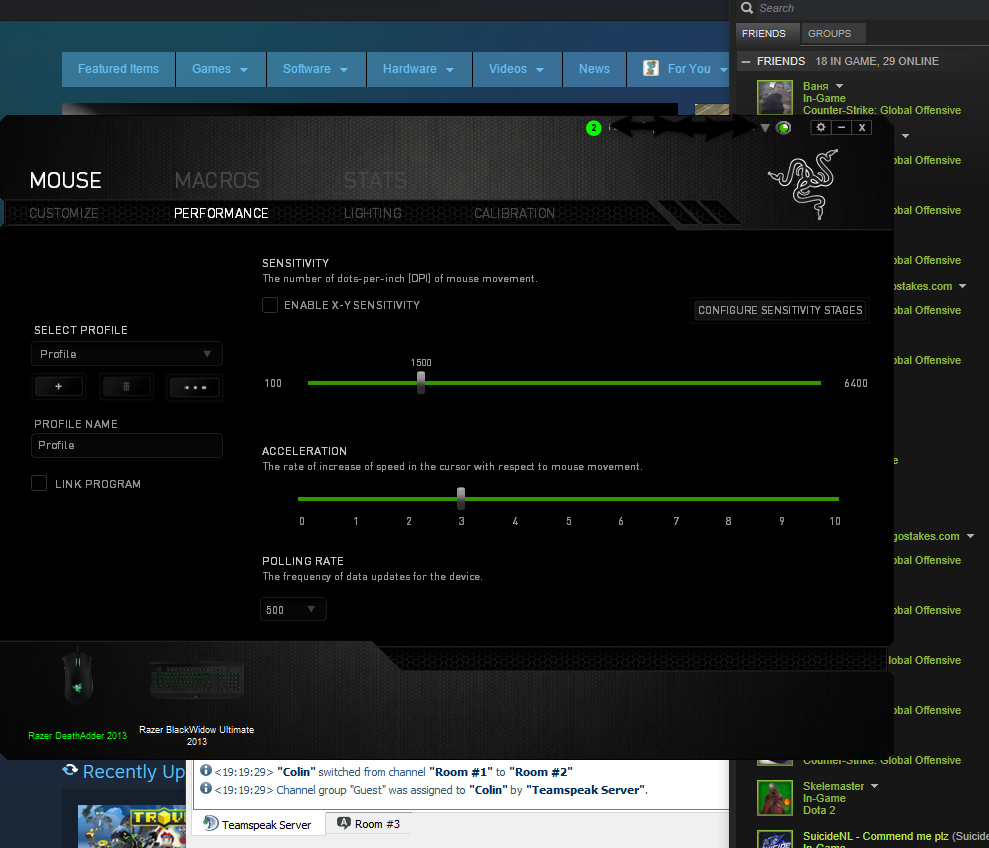Open profile options three-dots button
The image size is (989, 848).
point(195,387)
